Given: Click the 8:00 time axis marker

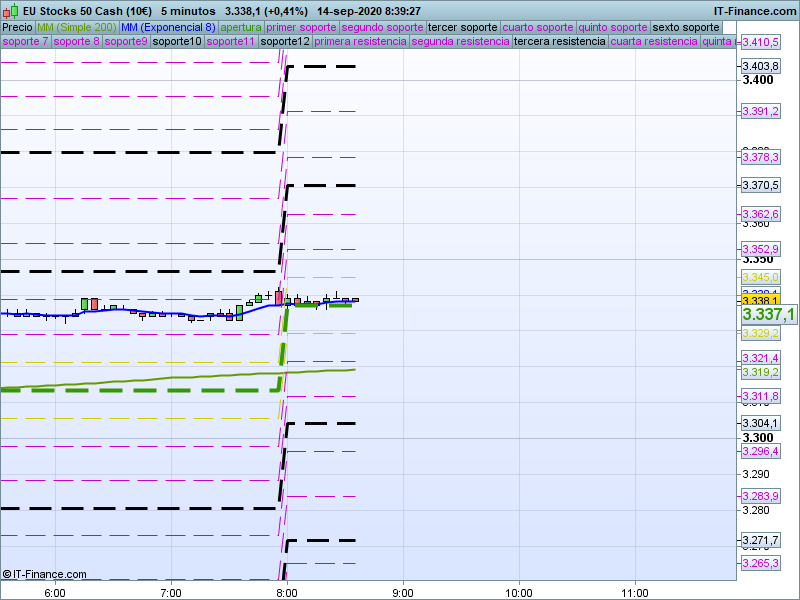Looking at the screenshot, I should tap(287, 592).
